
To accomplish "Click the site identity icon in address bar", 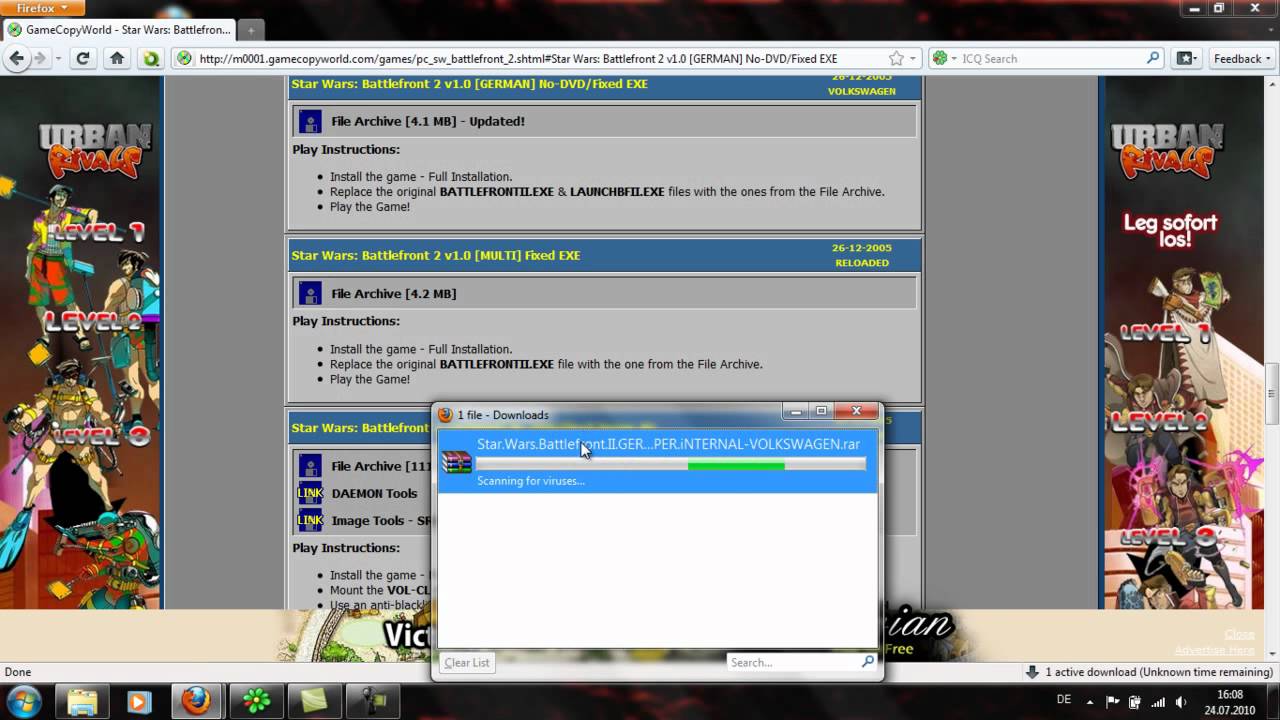I will point(185,58).
